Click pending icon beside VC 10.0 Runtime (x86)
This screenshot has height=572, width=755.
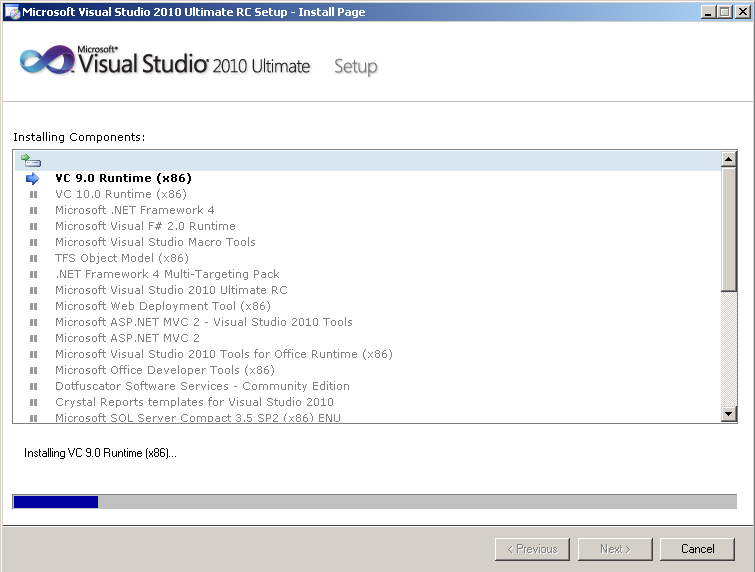33,195
